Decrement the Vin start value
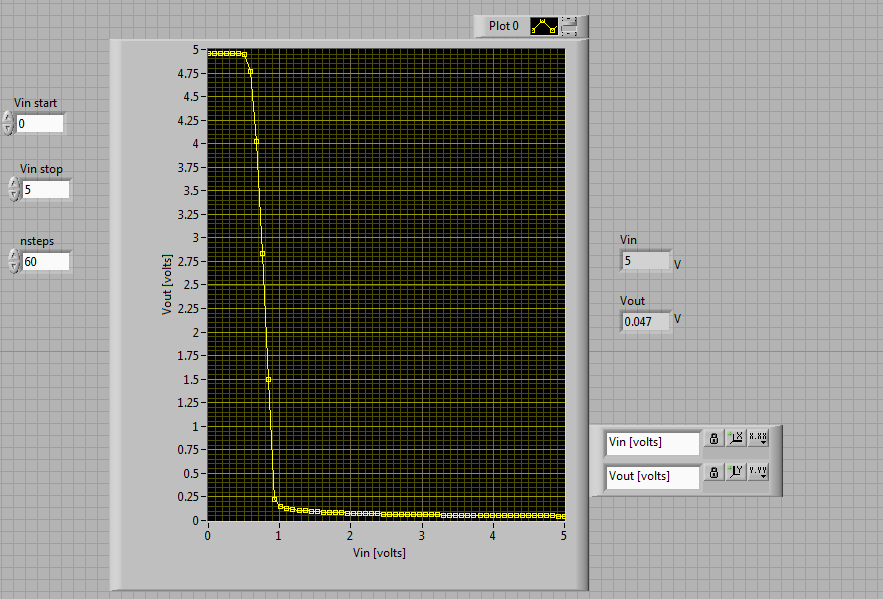Screen dimensions: 883x599 [x=7, y=129]
